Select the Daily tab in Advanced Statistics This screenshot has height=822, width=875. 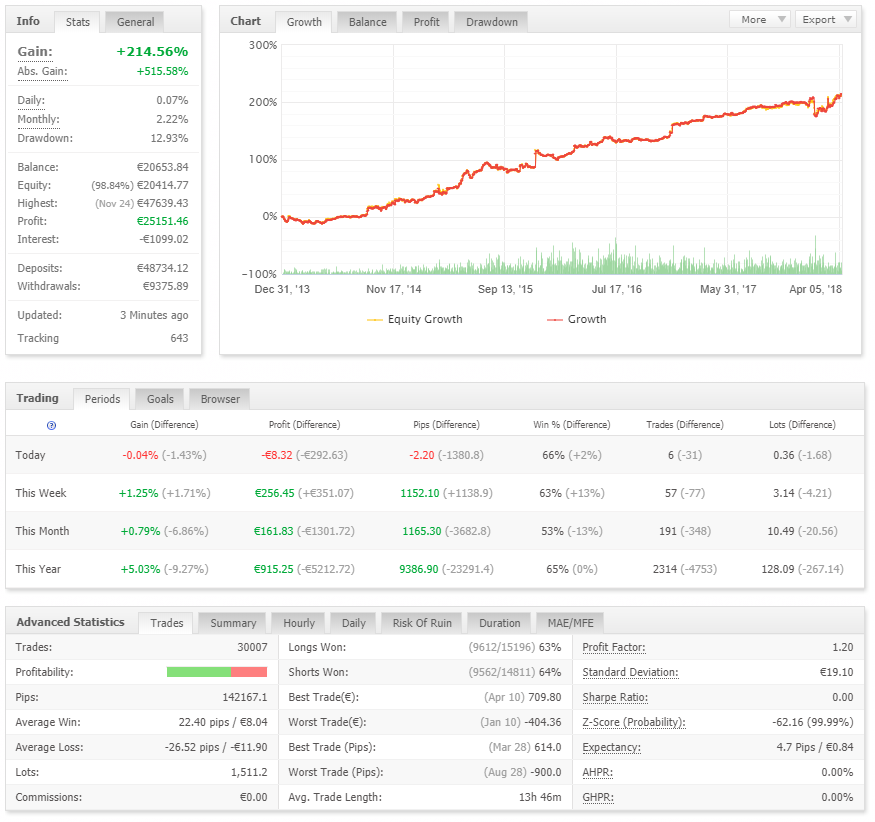pos(354,623)
